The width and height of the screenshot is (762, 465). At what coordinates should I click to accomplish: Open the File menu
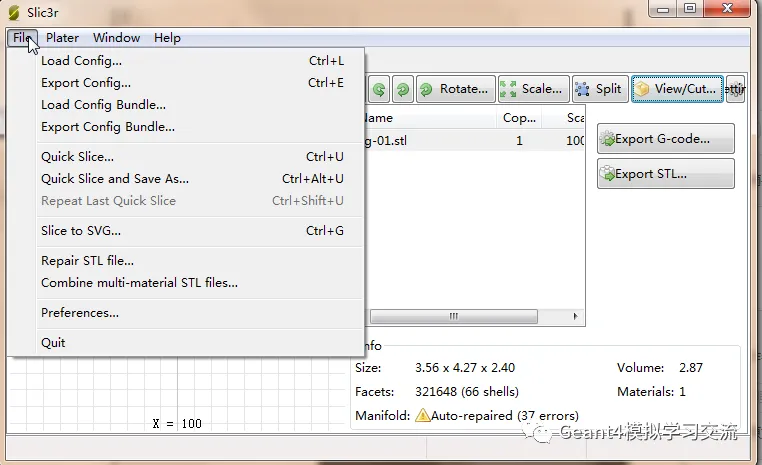coord(22,38)
